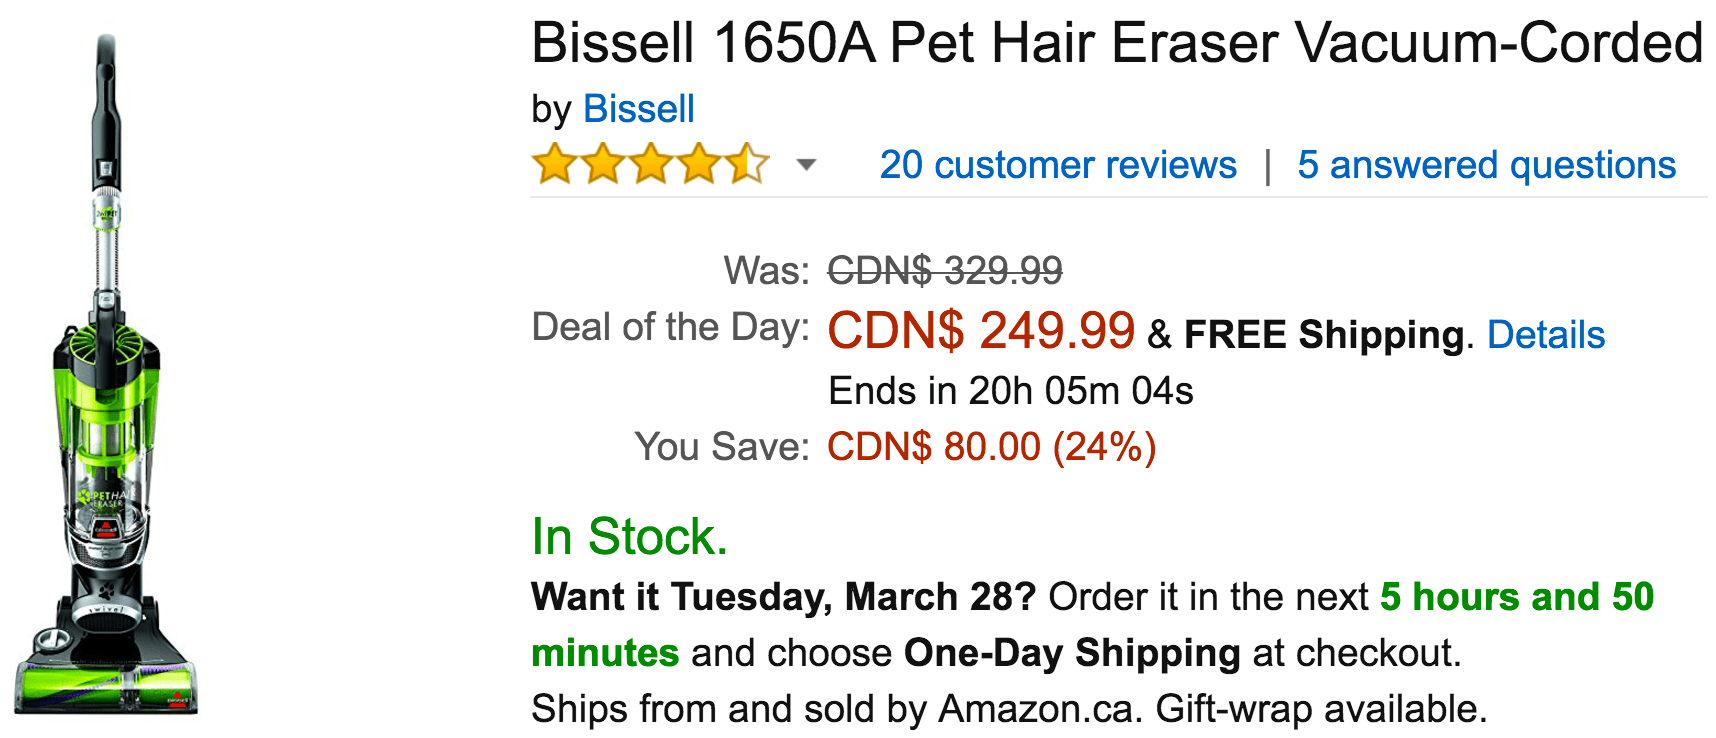This screenshot has width=1716, height=738.
Task: Click the struck-through CDN$ 329.99 price
Action: (x=944, y=270)
